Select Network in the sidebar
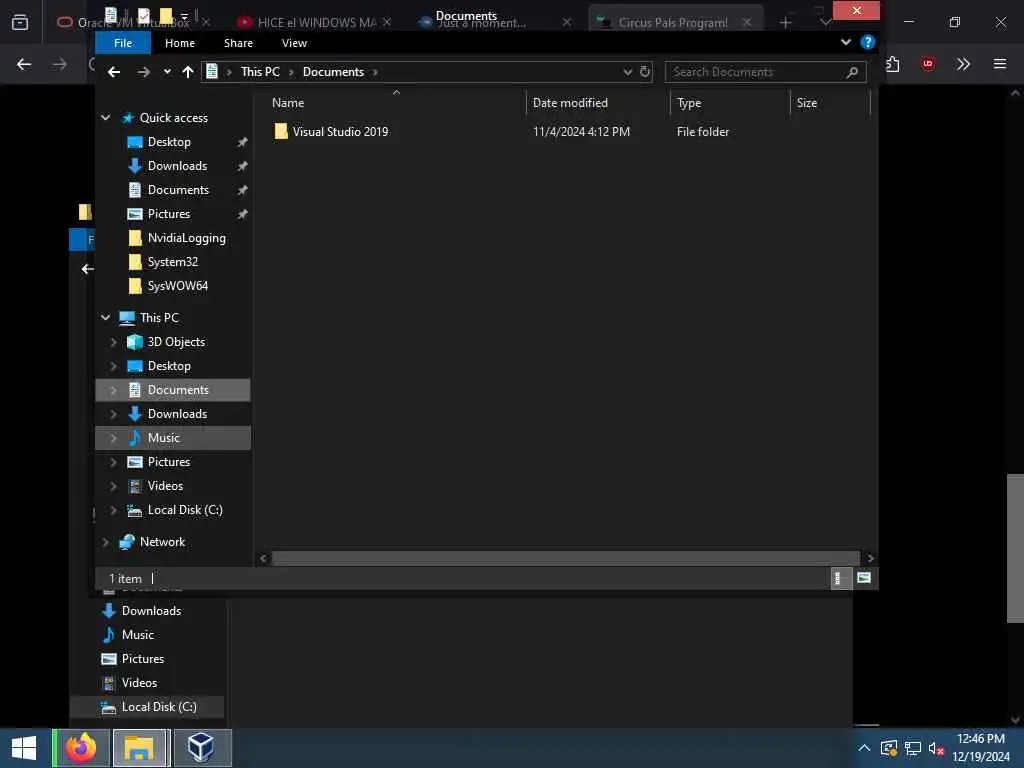 point(163,542)
